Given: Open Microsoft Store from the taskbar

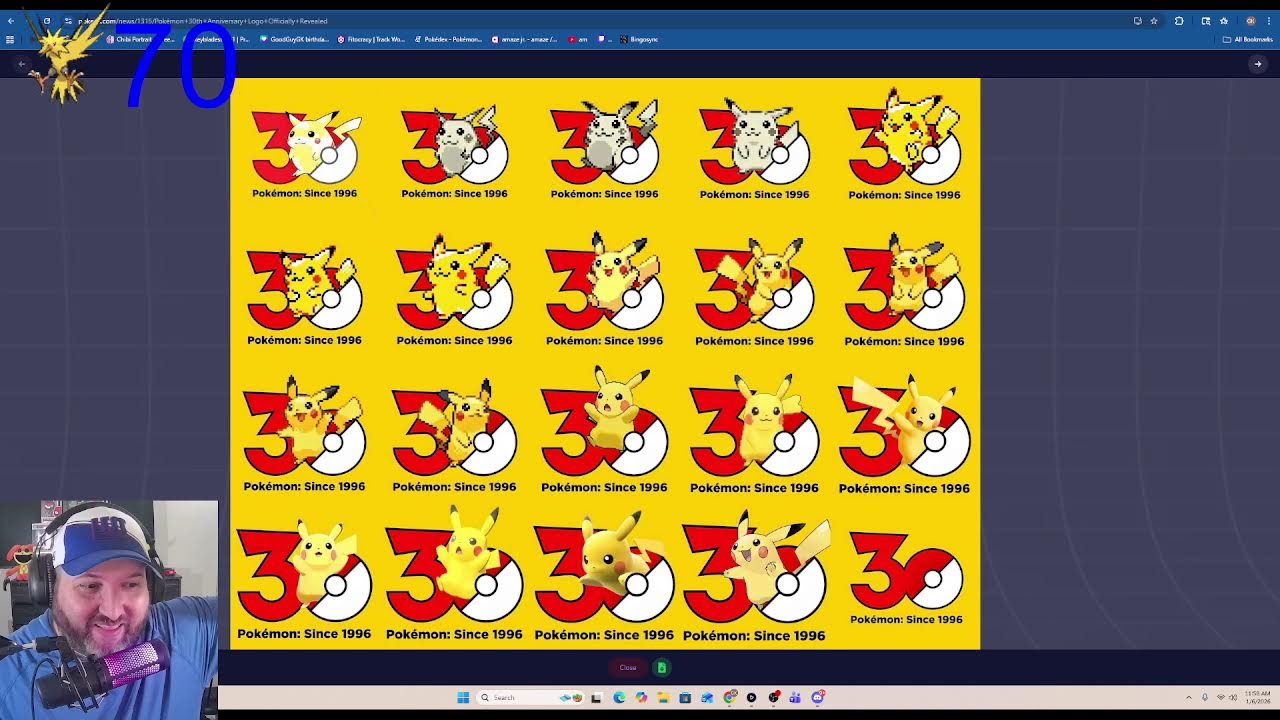Looking at the screenshot, I should coord(685,697).
